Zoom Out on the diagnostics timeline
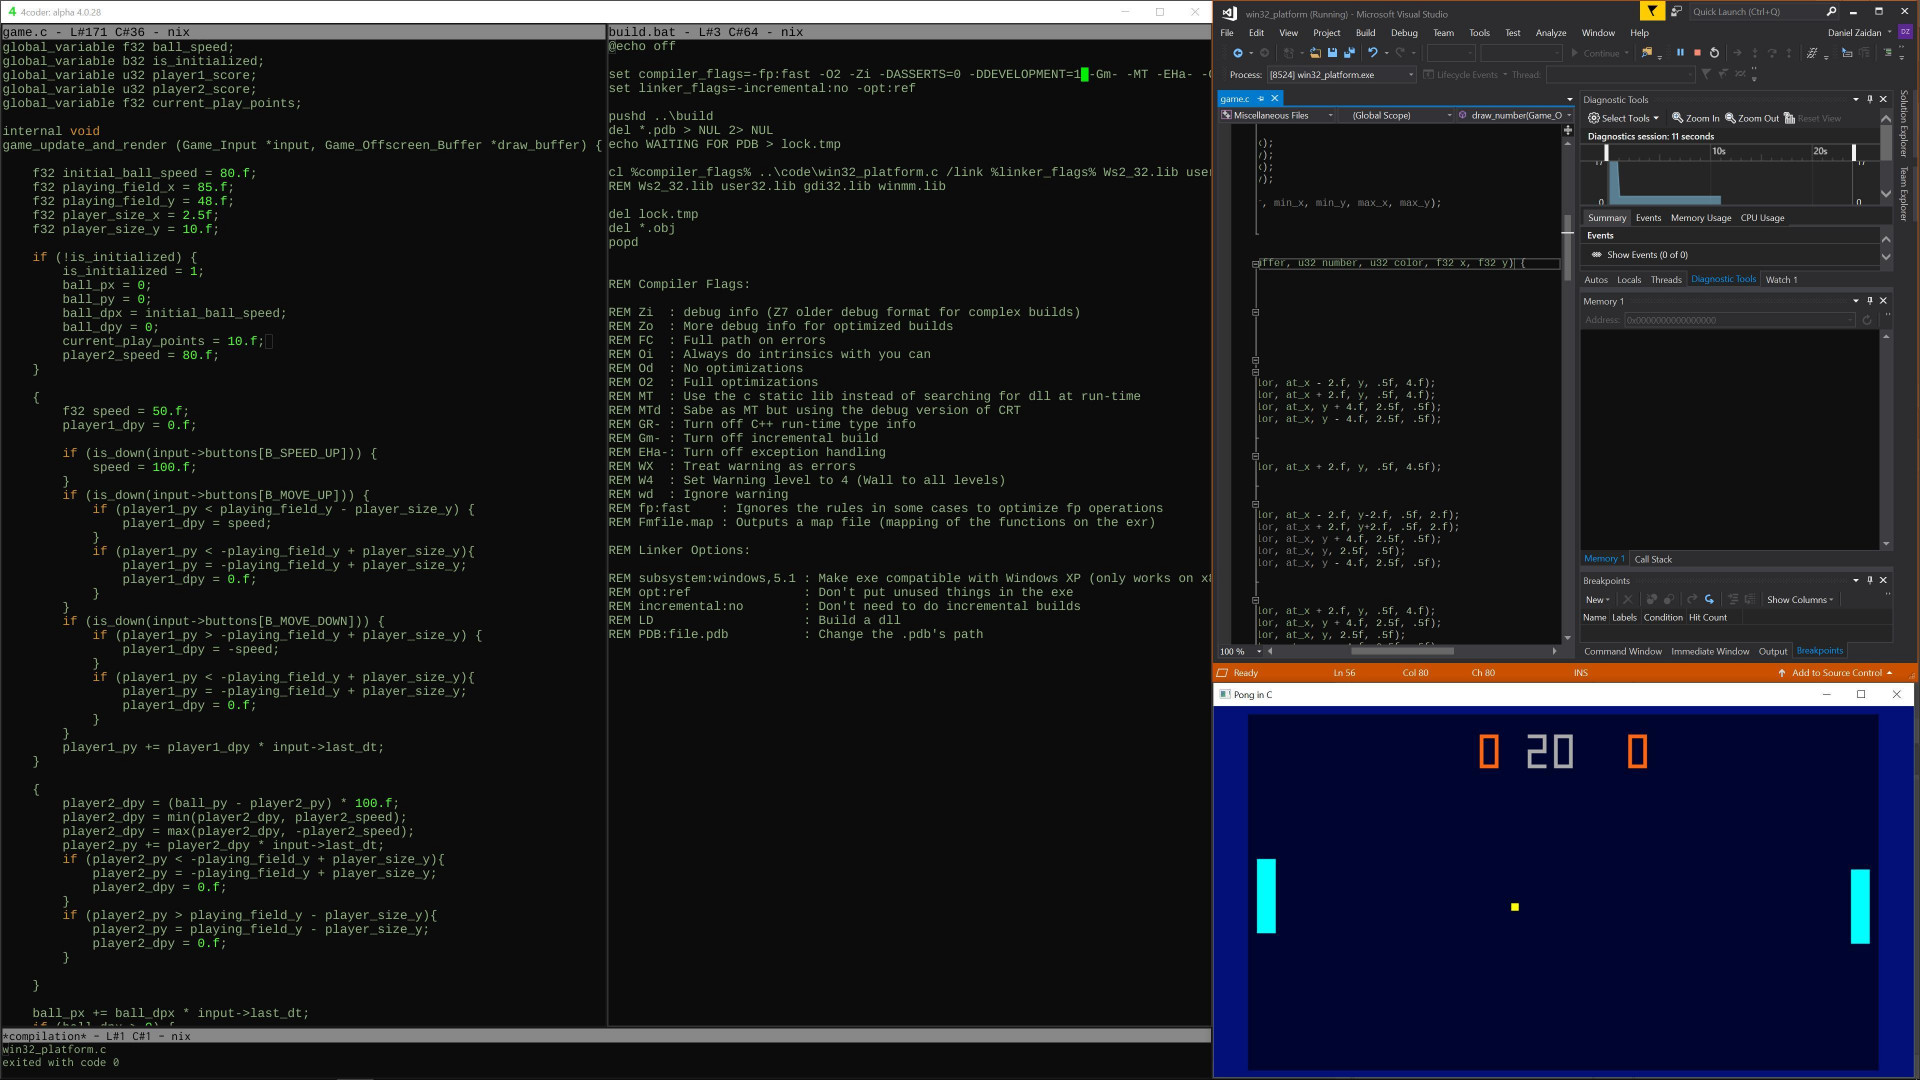The height and width of the screenshot is (1080, 1920). click(x=1752, y=118)
